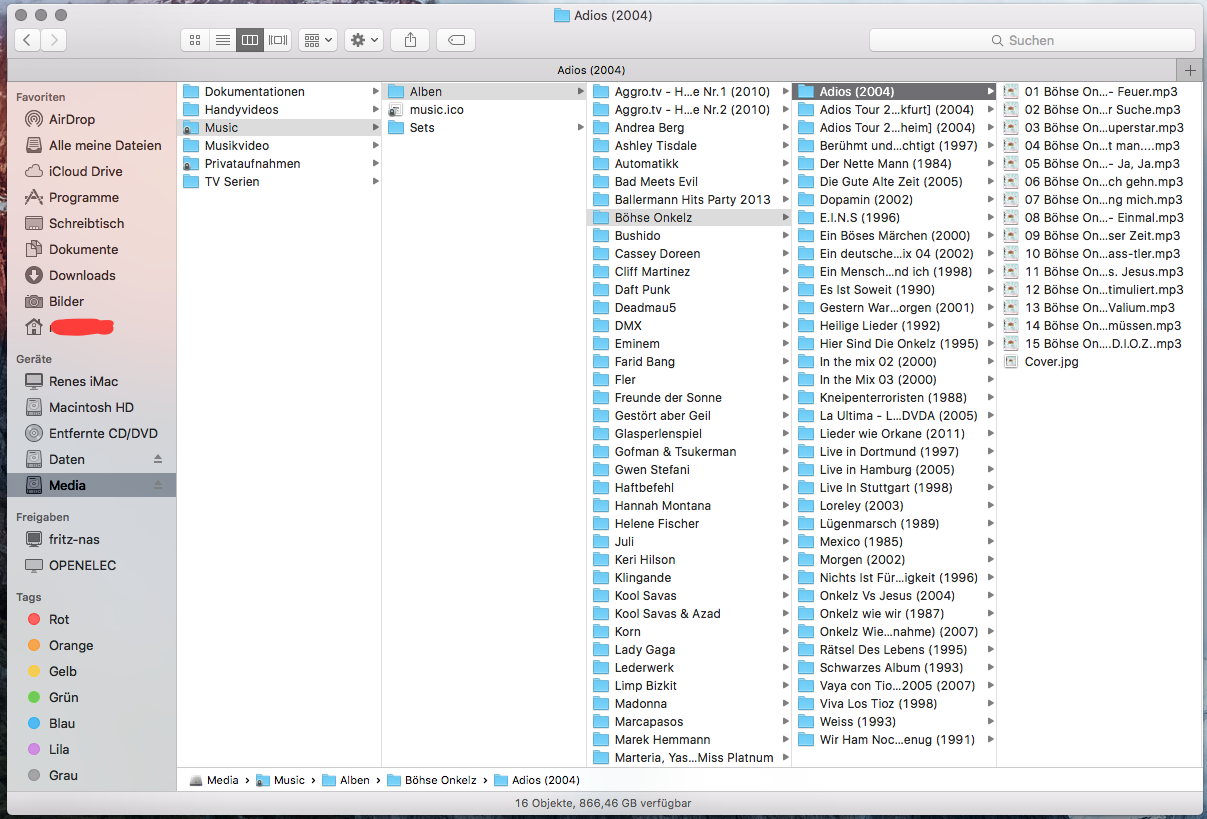Click the Share toolbar button
Image resolution: width=1207 pixels, height=819 pixels.
pos(410,40)
